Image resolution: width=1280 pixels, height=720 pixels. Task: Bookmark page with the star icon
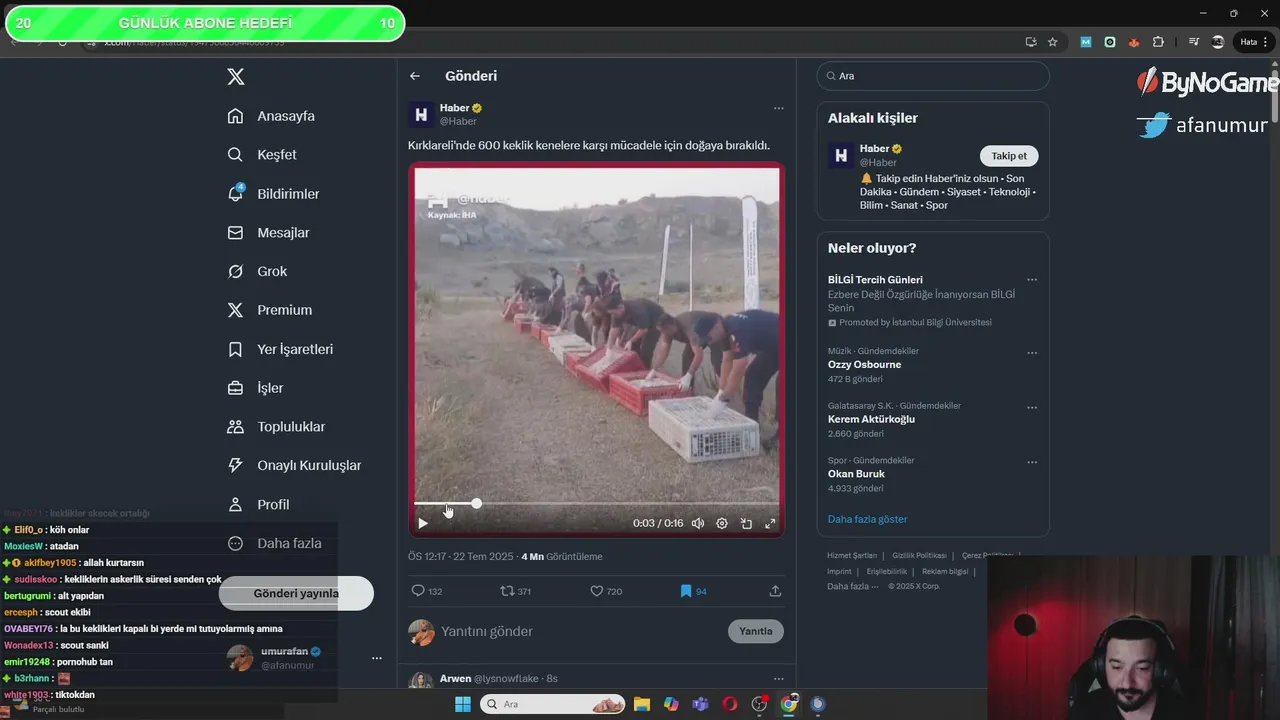coord(1052,42)
